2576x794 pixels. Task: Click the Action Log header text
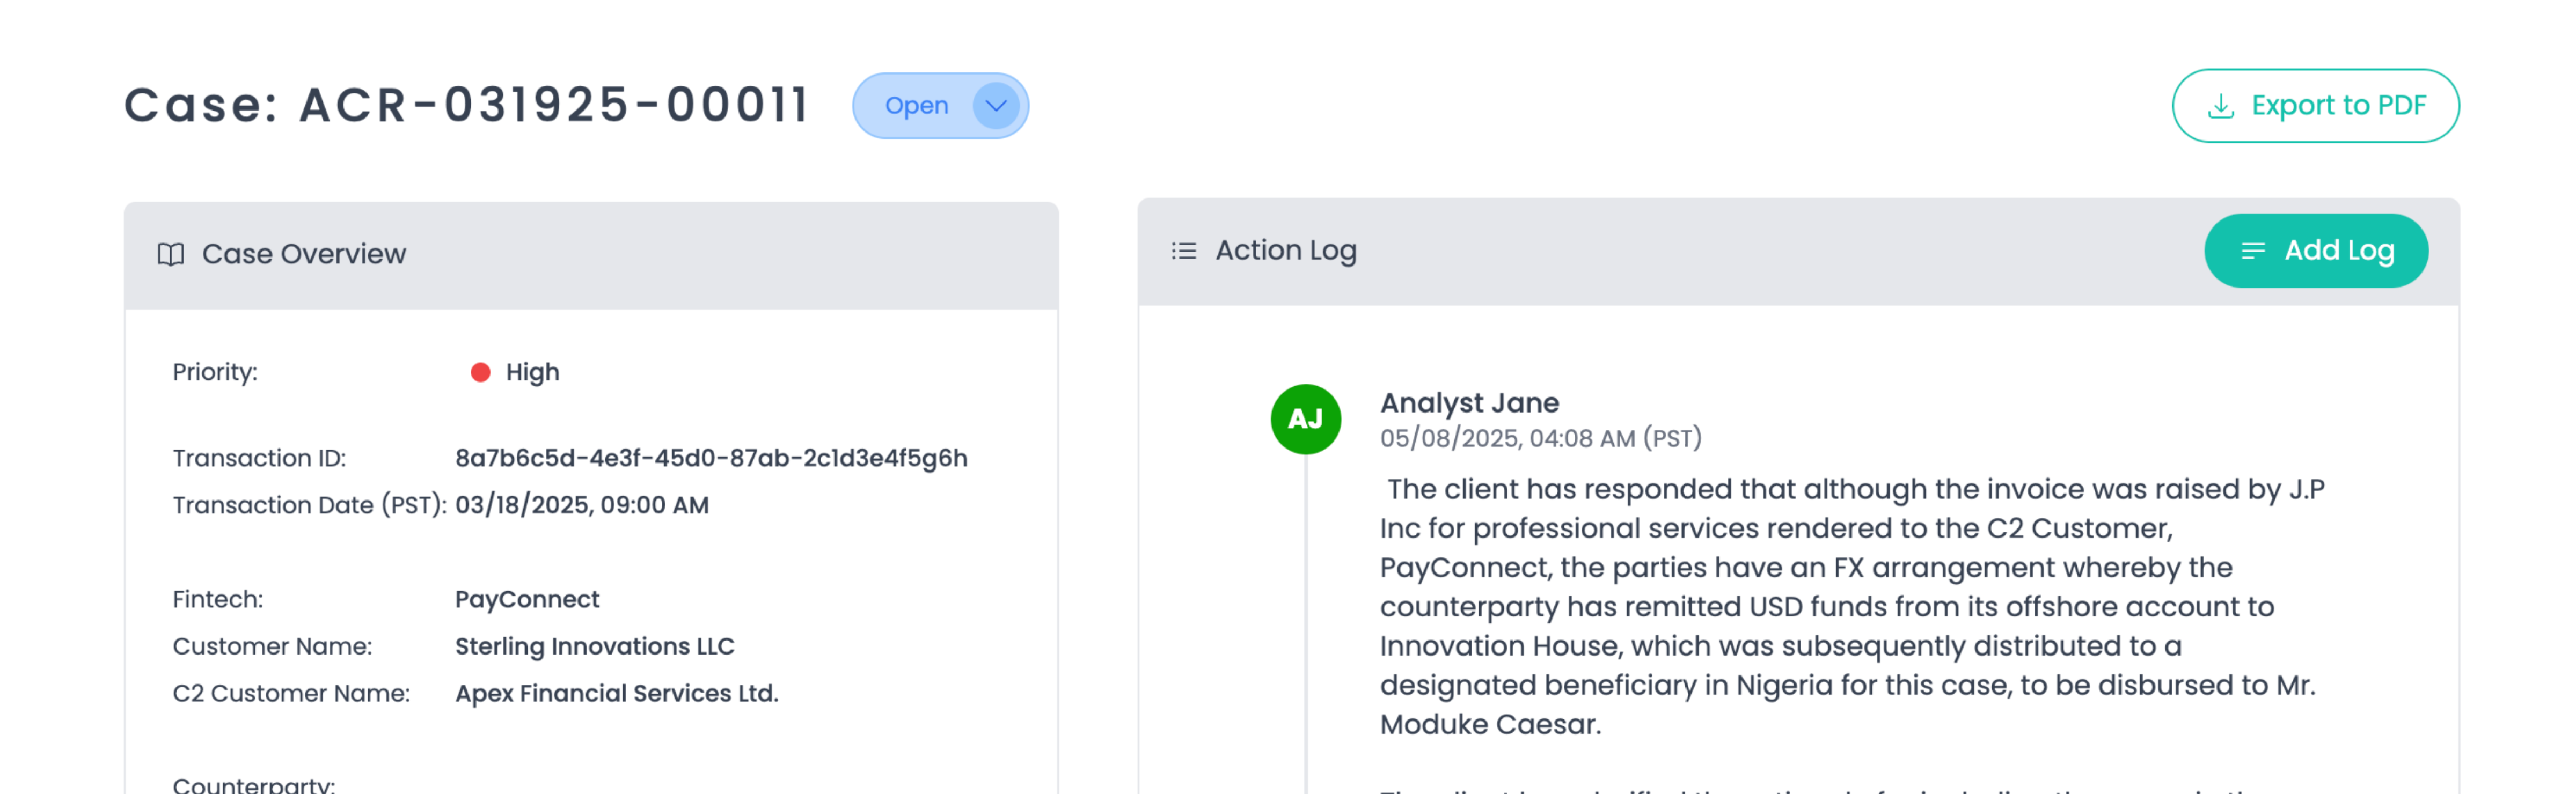click(x=1286, y=251)
